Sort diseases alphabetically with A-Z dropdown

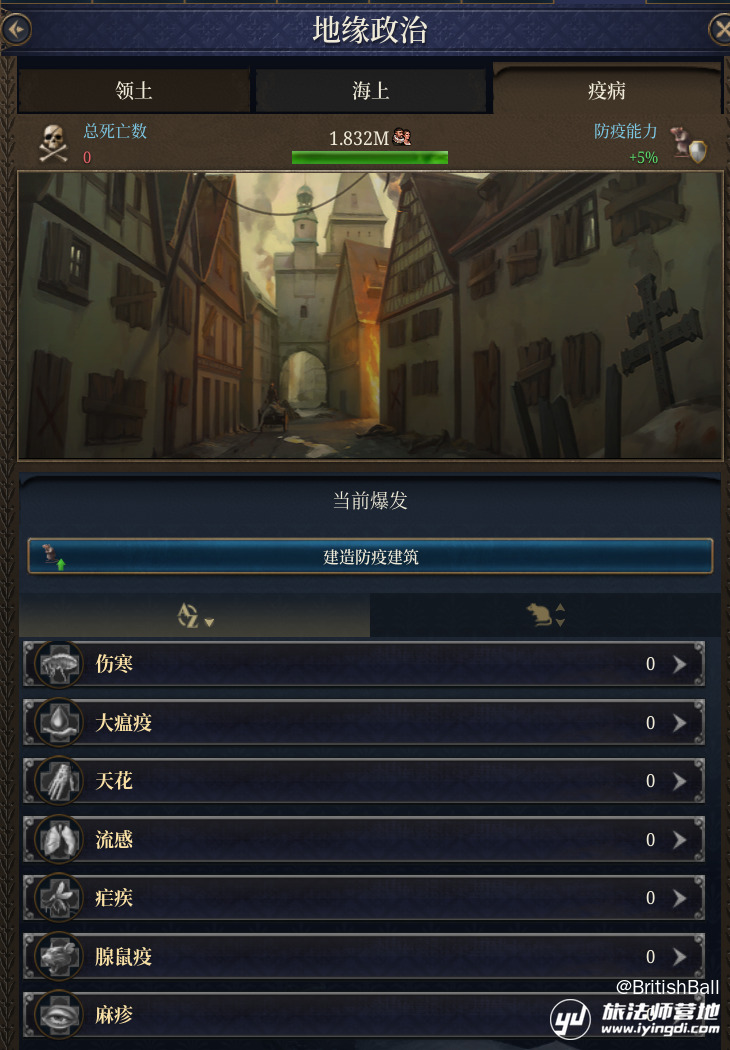coord(195,615)
